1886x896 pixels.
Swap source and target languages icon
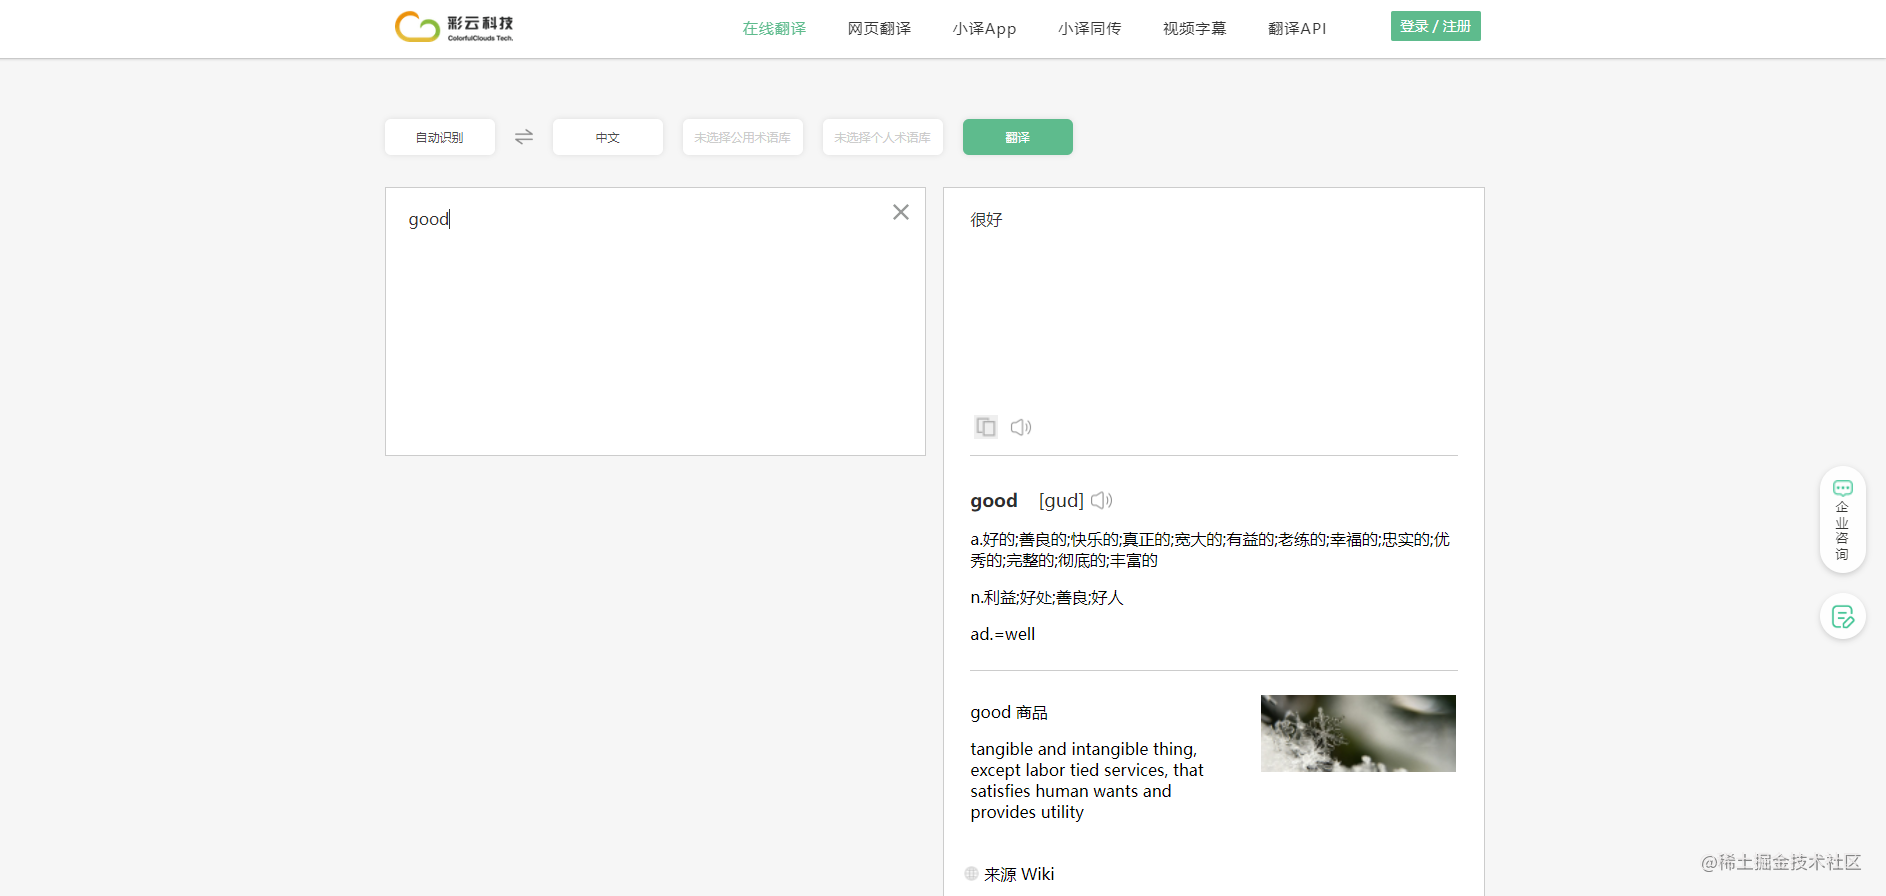(x=524, y=137)
